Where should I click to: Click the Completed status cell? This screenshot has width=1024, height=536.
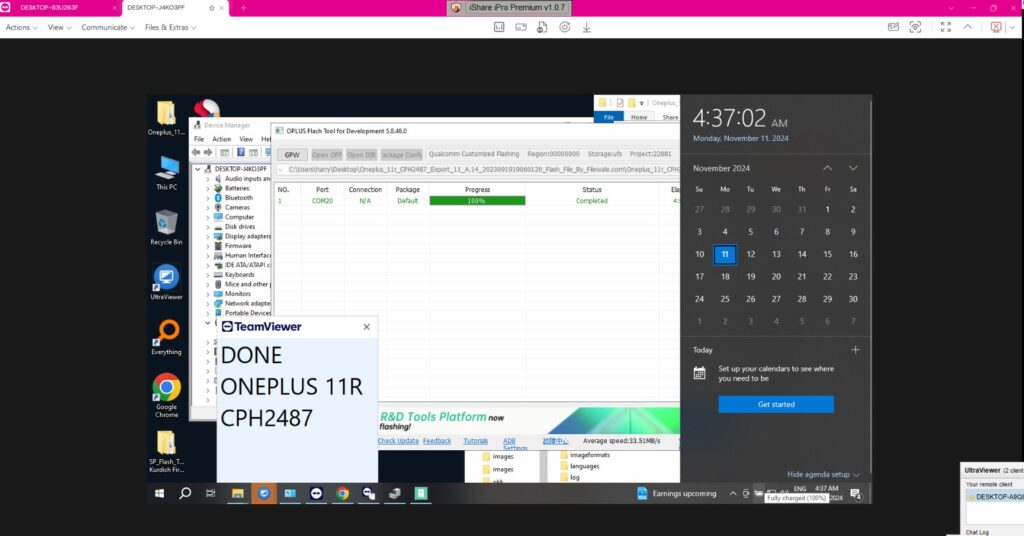click(x=592, y=201)
